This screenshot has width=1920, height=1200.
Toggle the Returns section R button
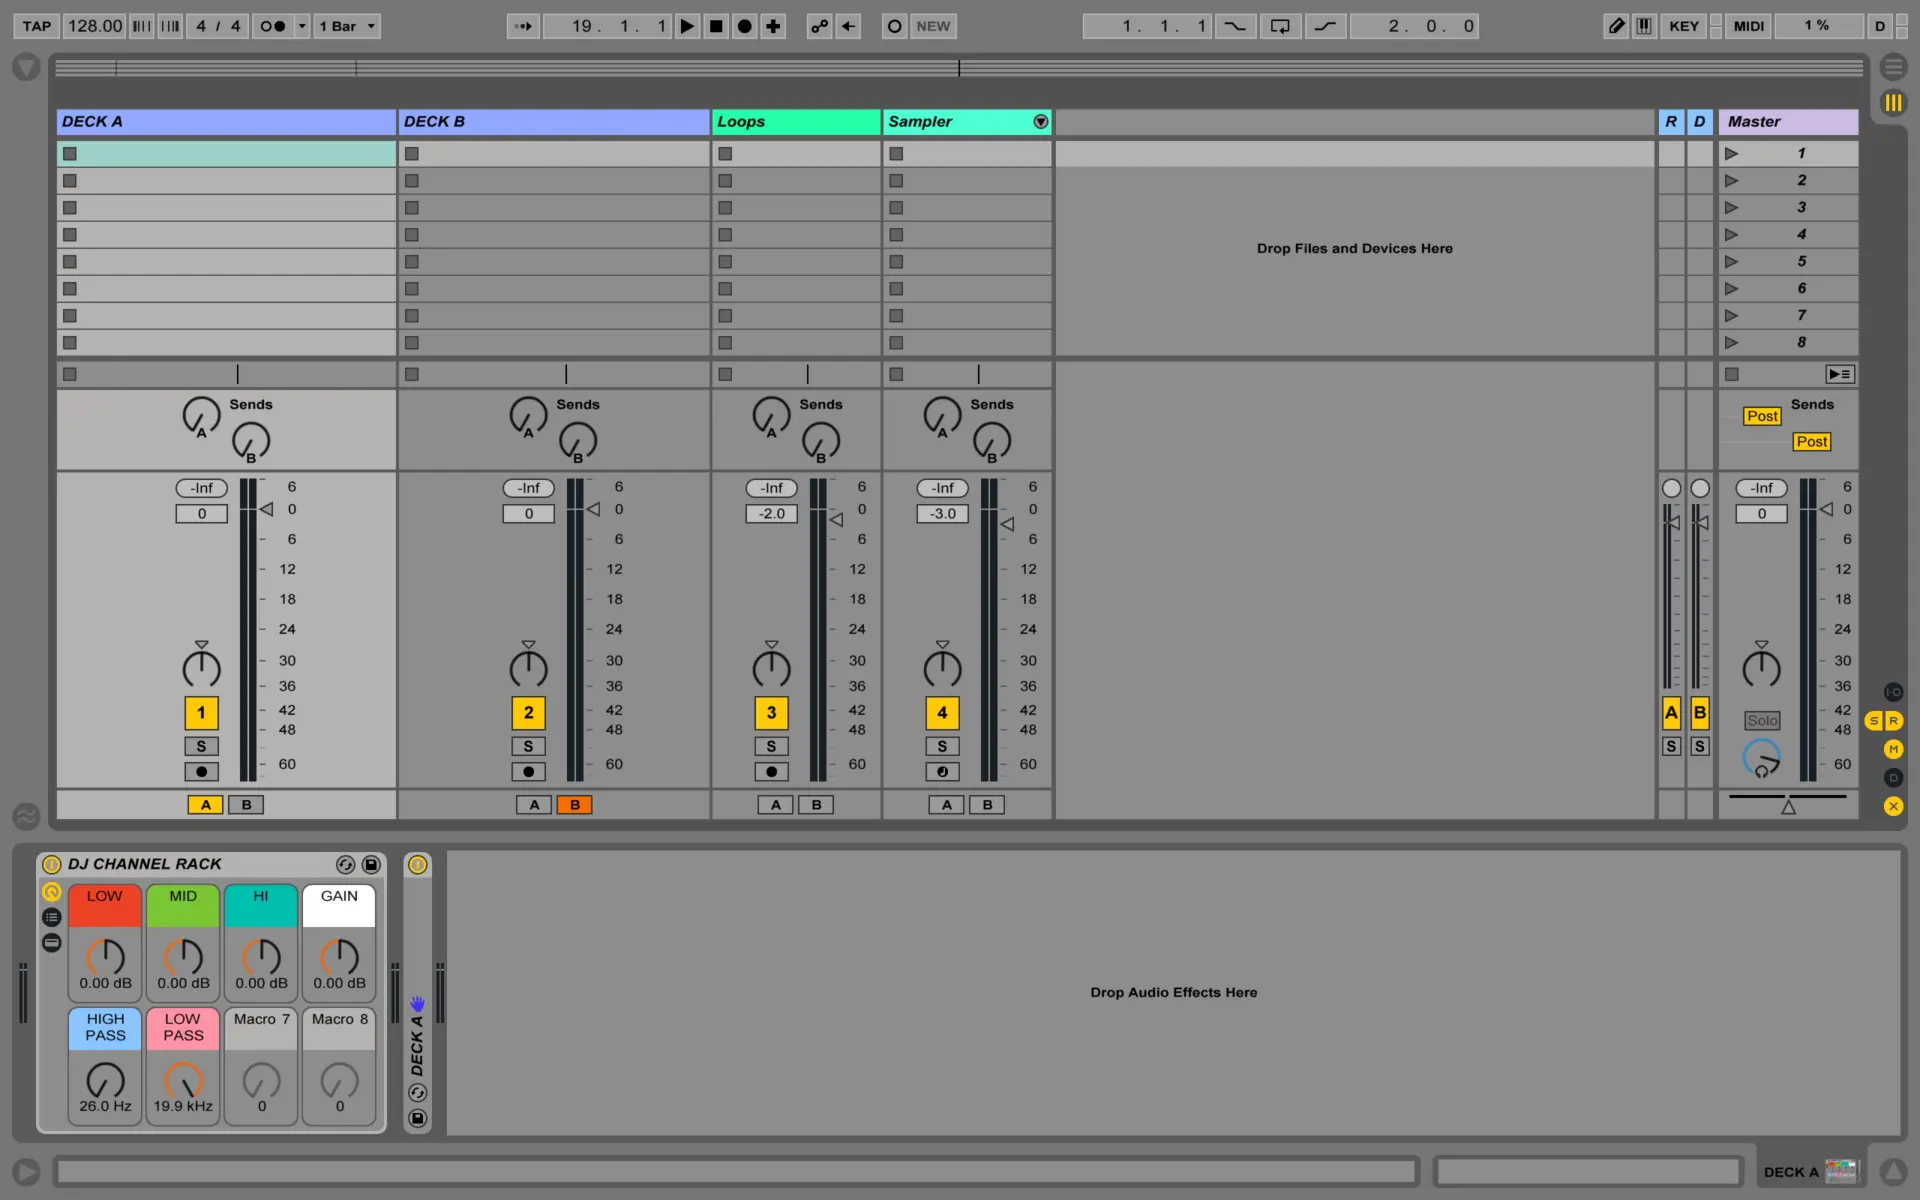tap(1893, 721)
